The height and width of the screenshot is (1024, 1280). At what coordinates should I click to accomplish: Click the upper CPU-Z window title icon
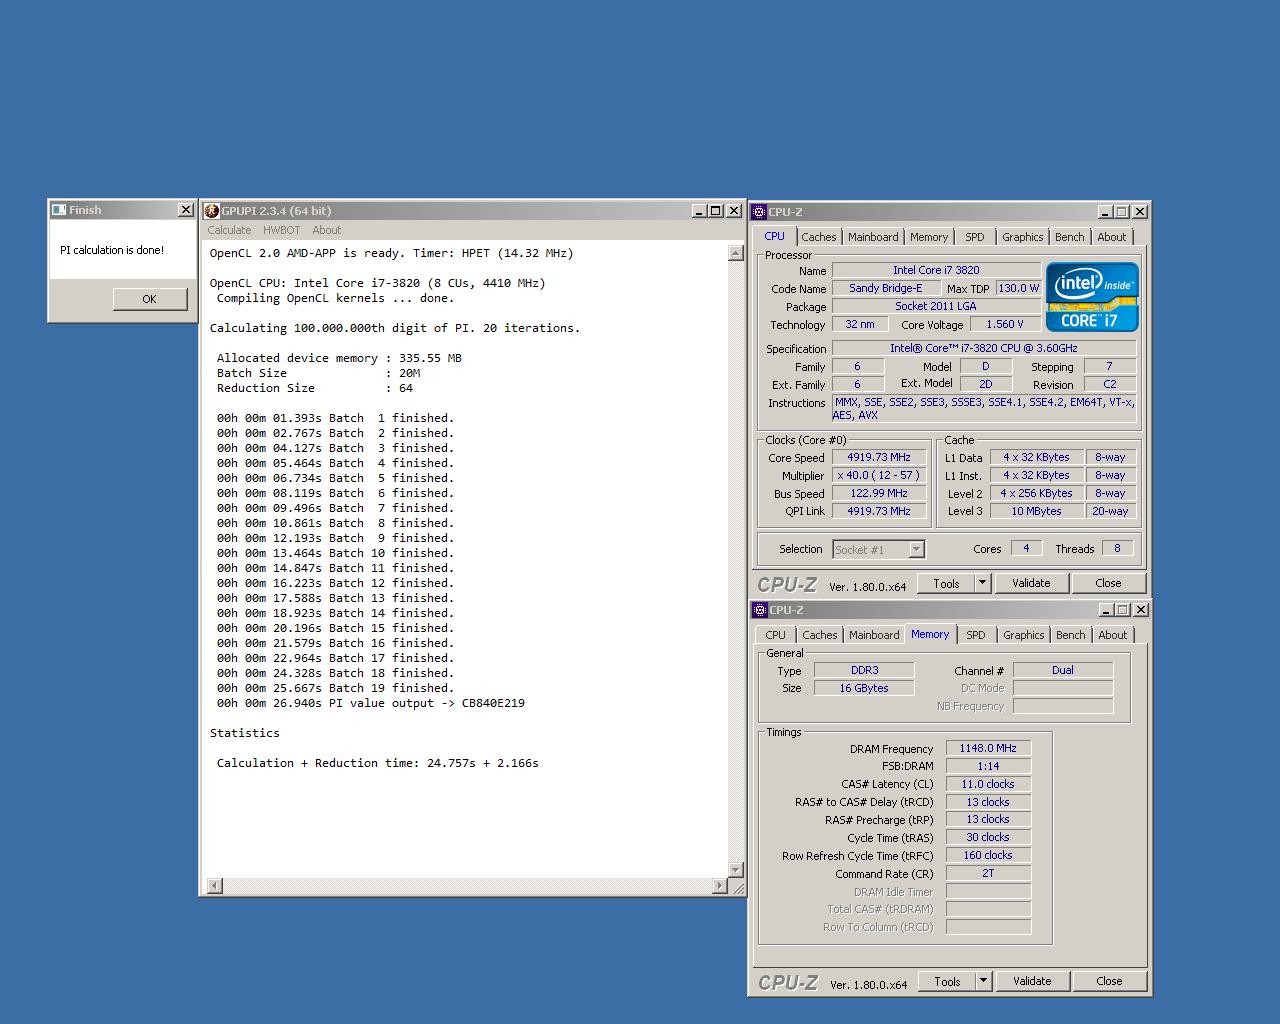(x=759, y=212)
